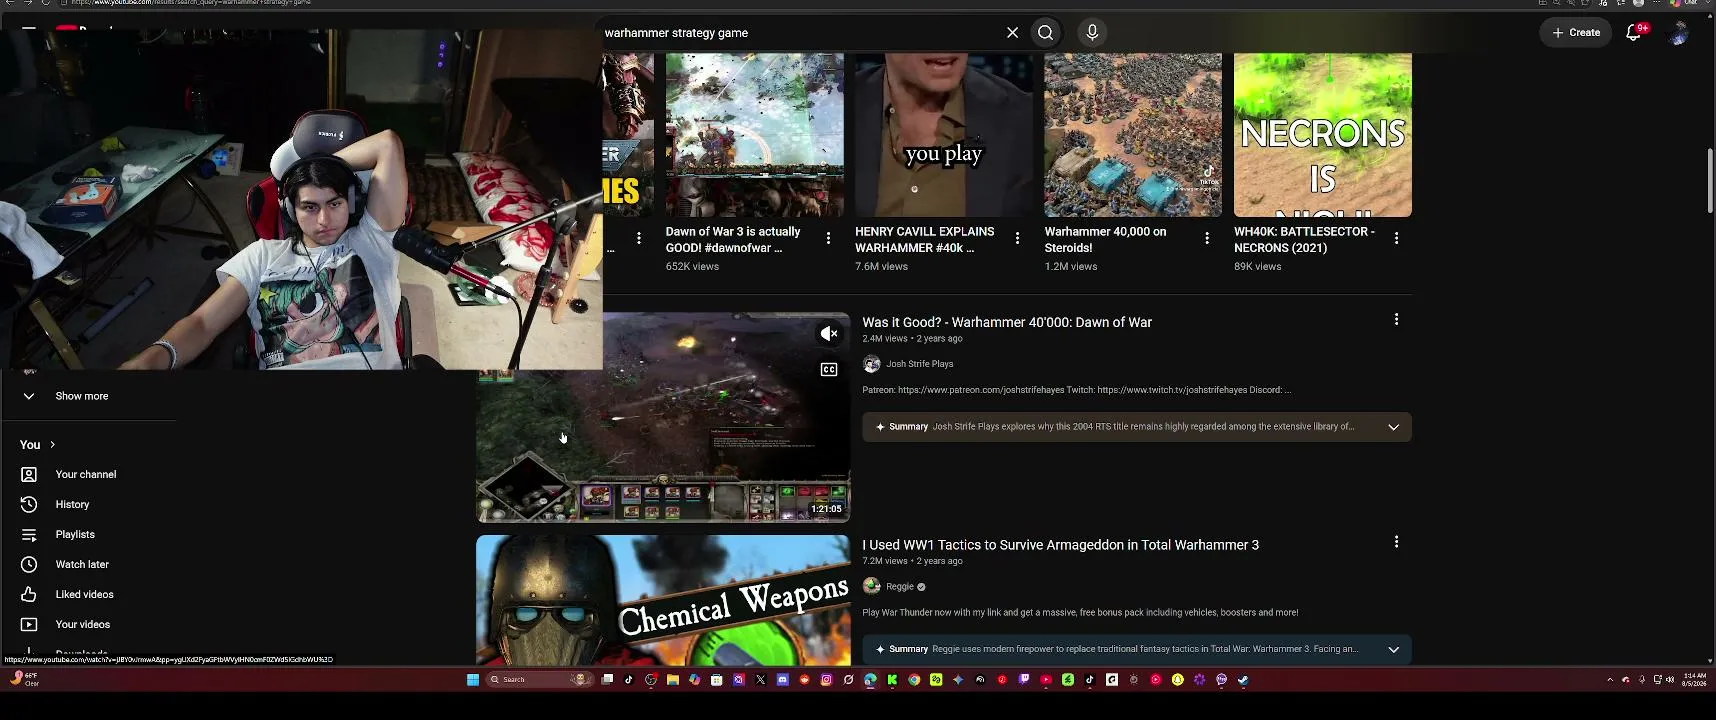
Task: Expand the summary for 'Was it Good?' video
Action: click(1393, 427)
